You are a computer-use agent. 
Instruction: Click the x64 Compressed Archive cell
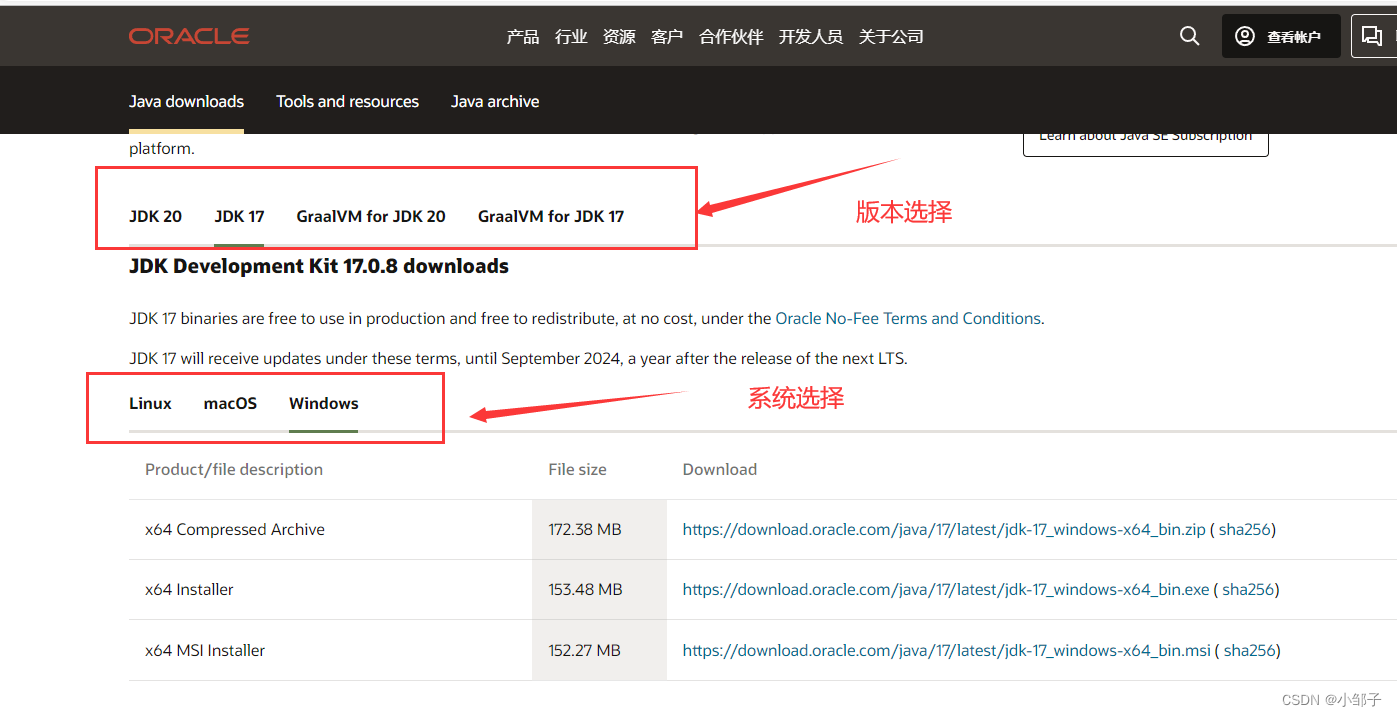click(x=235, y=529)
